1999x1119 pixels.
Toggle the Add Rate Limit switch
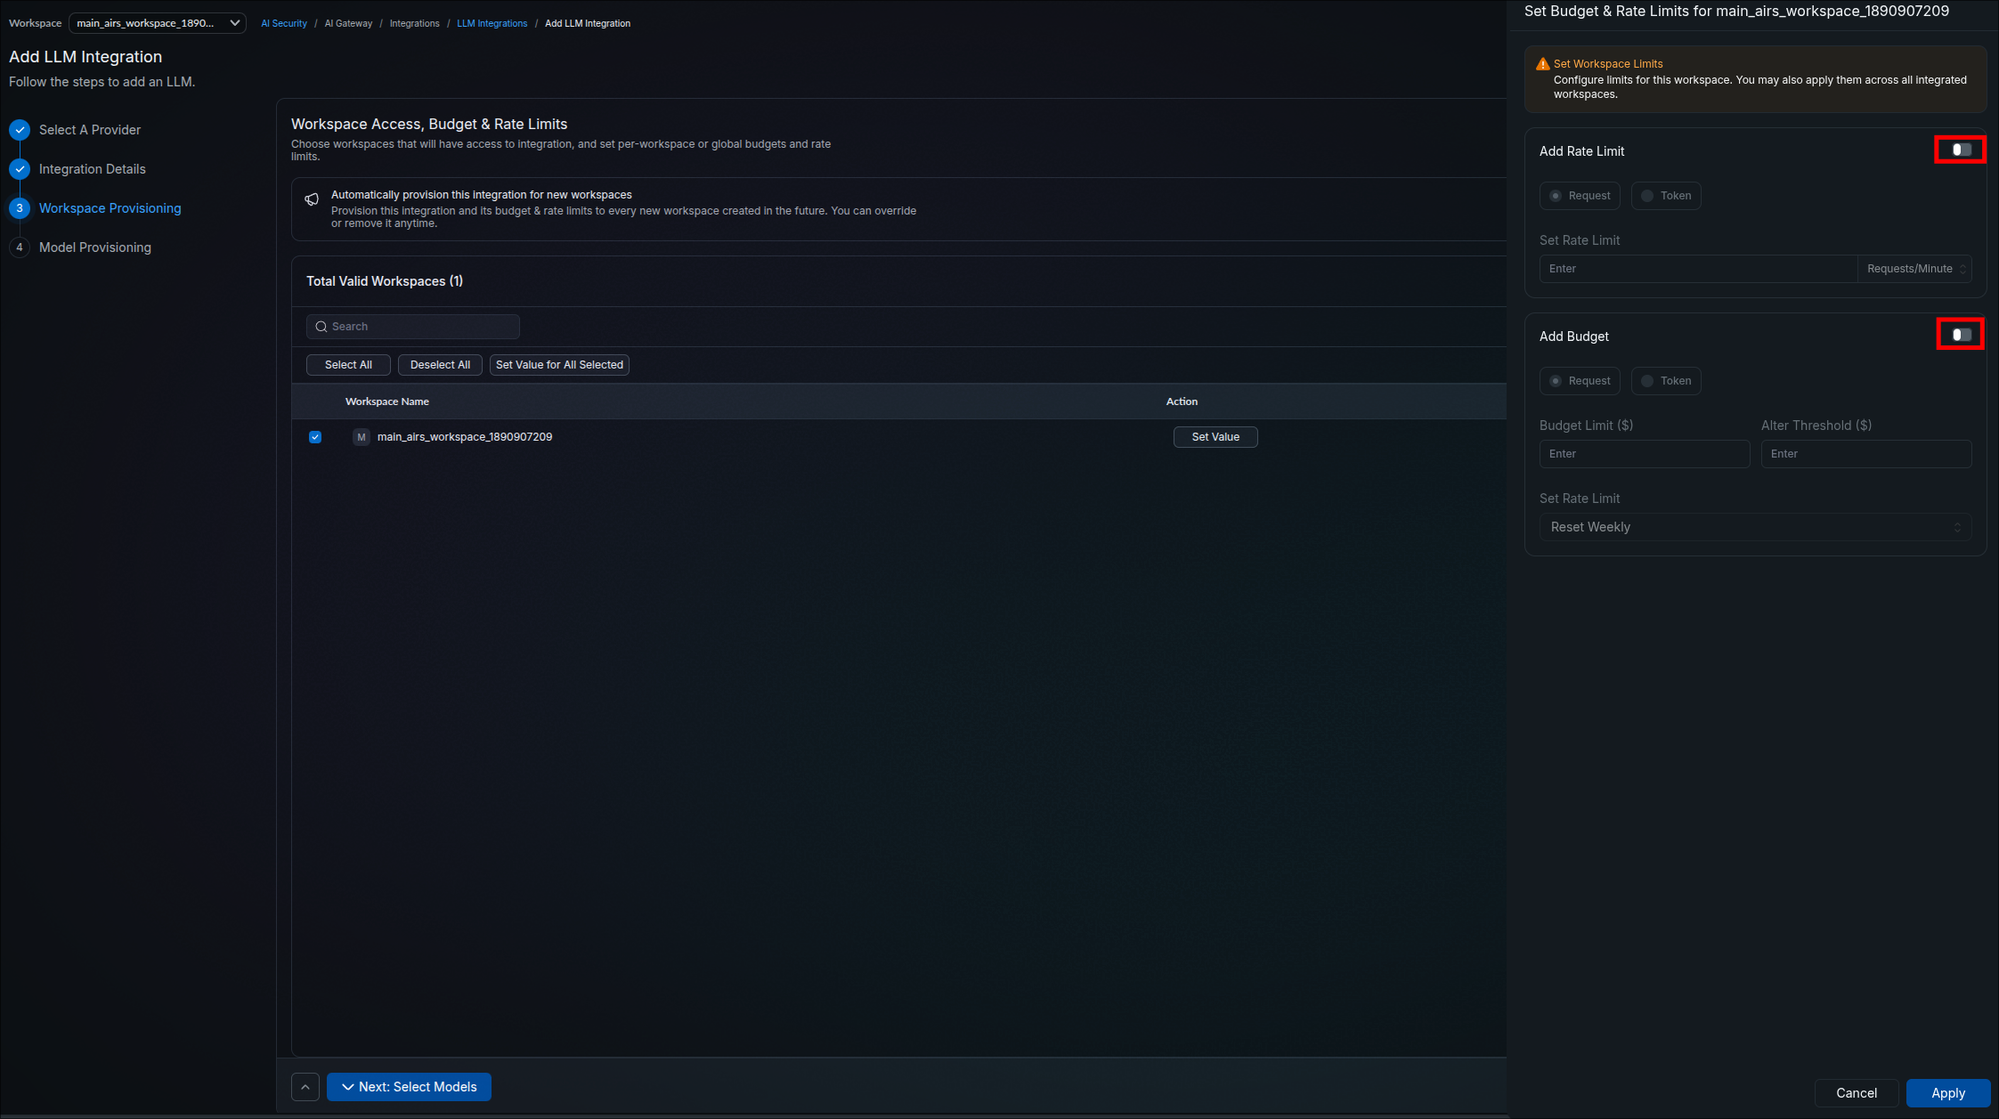(x=1961, y=150)
